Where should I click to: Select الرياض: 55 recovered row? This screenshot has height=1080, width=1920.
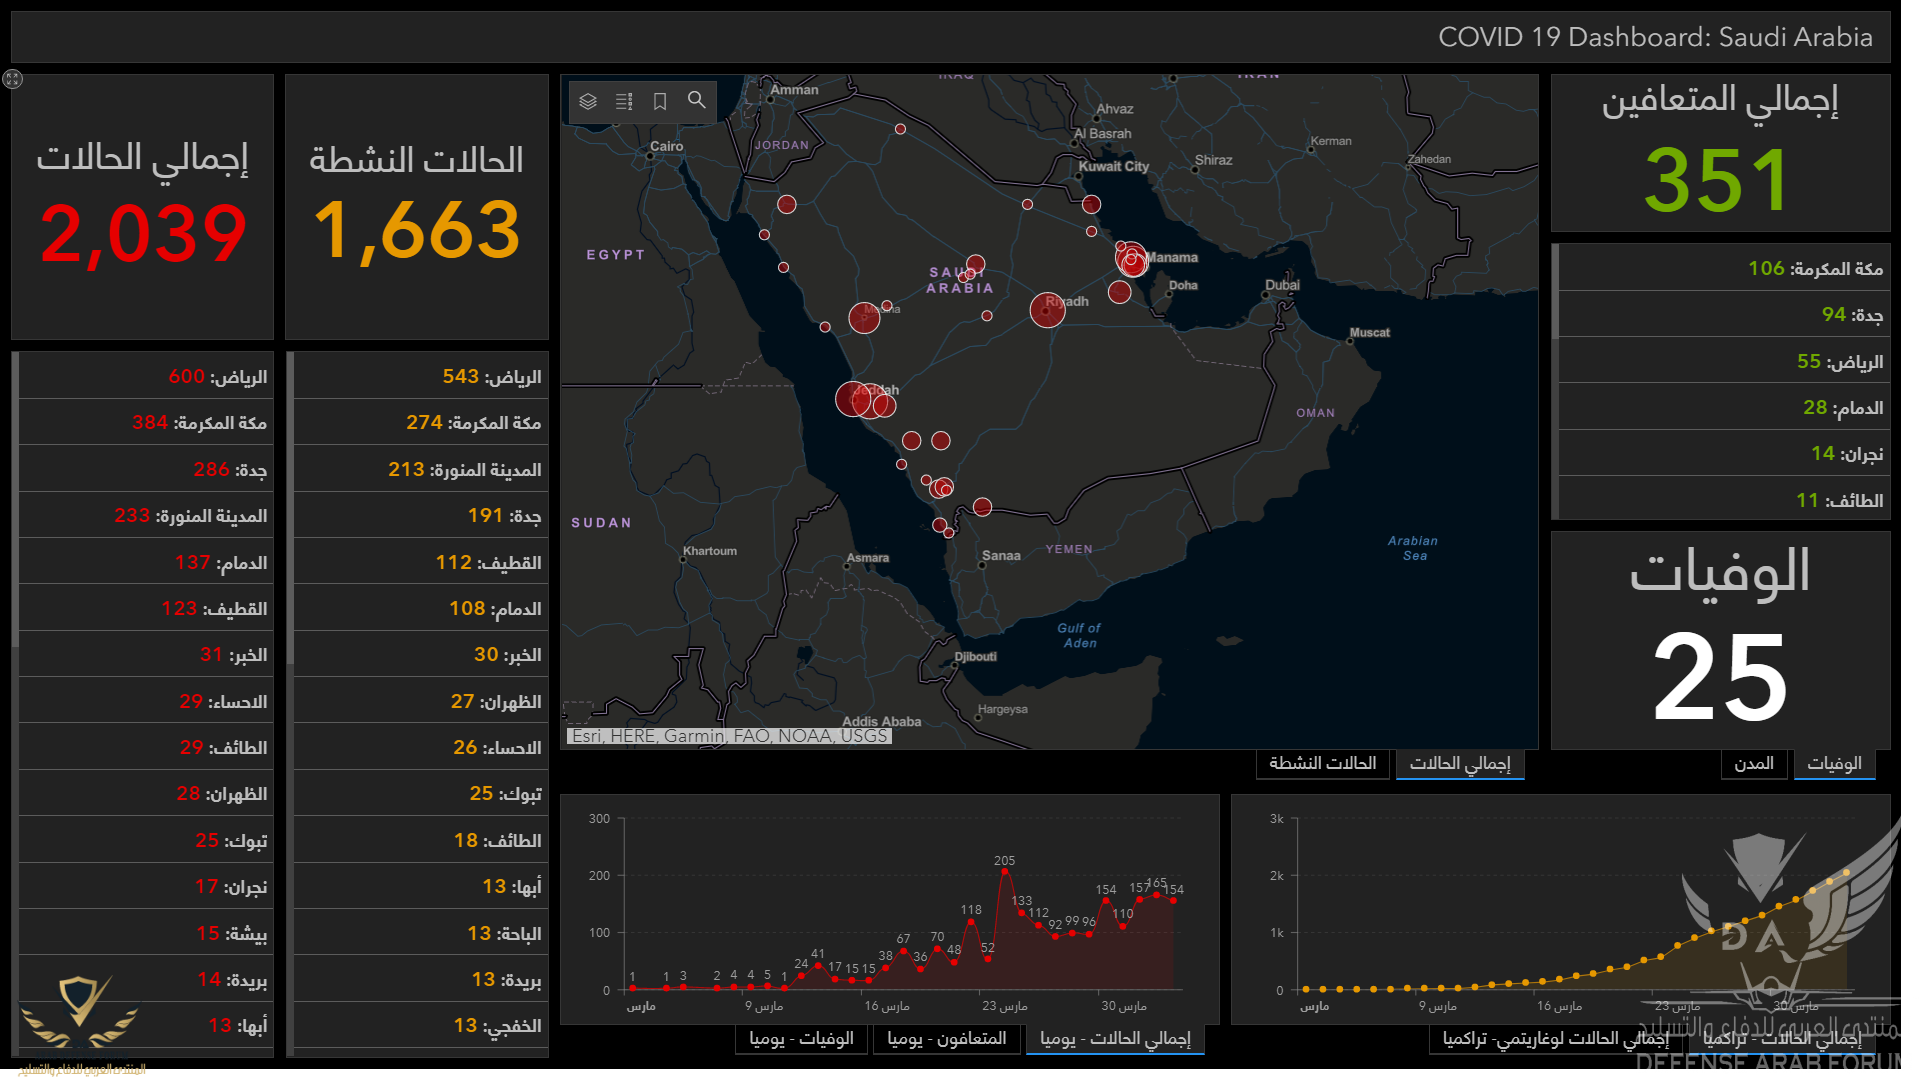pyautogui.click(x=1724, y=361)
